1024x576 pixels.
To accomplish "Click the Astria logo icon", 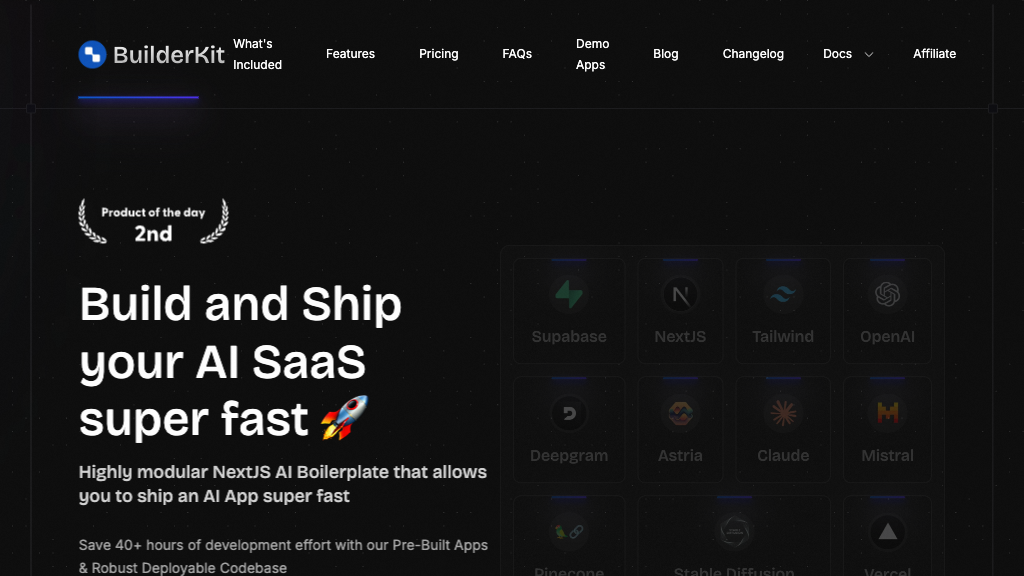I will click(x=680, y=413).
